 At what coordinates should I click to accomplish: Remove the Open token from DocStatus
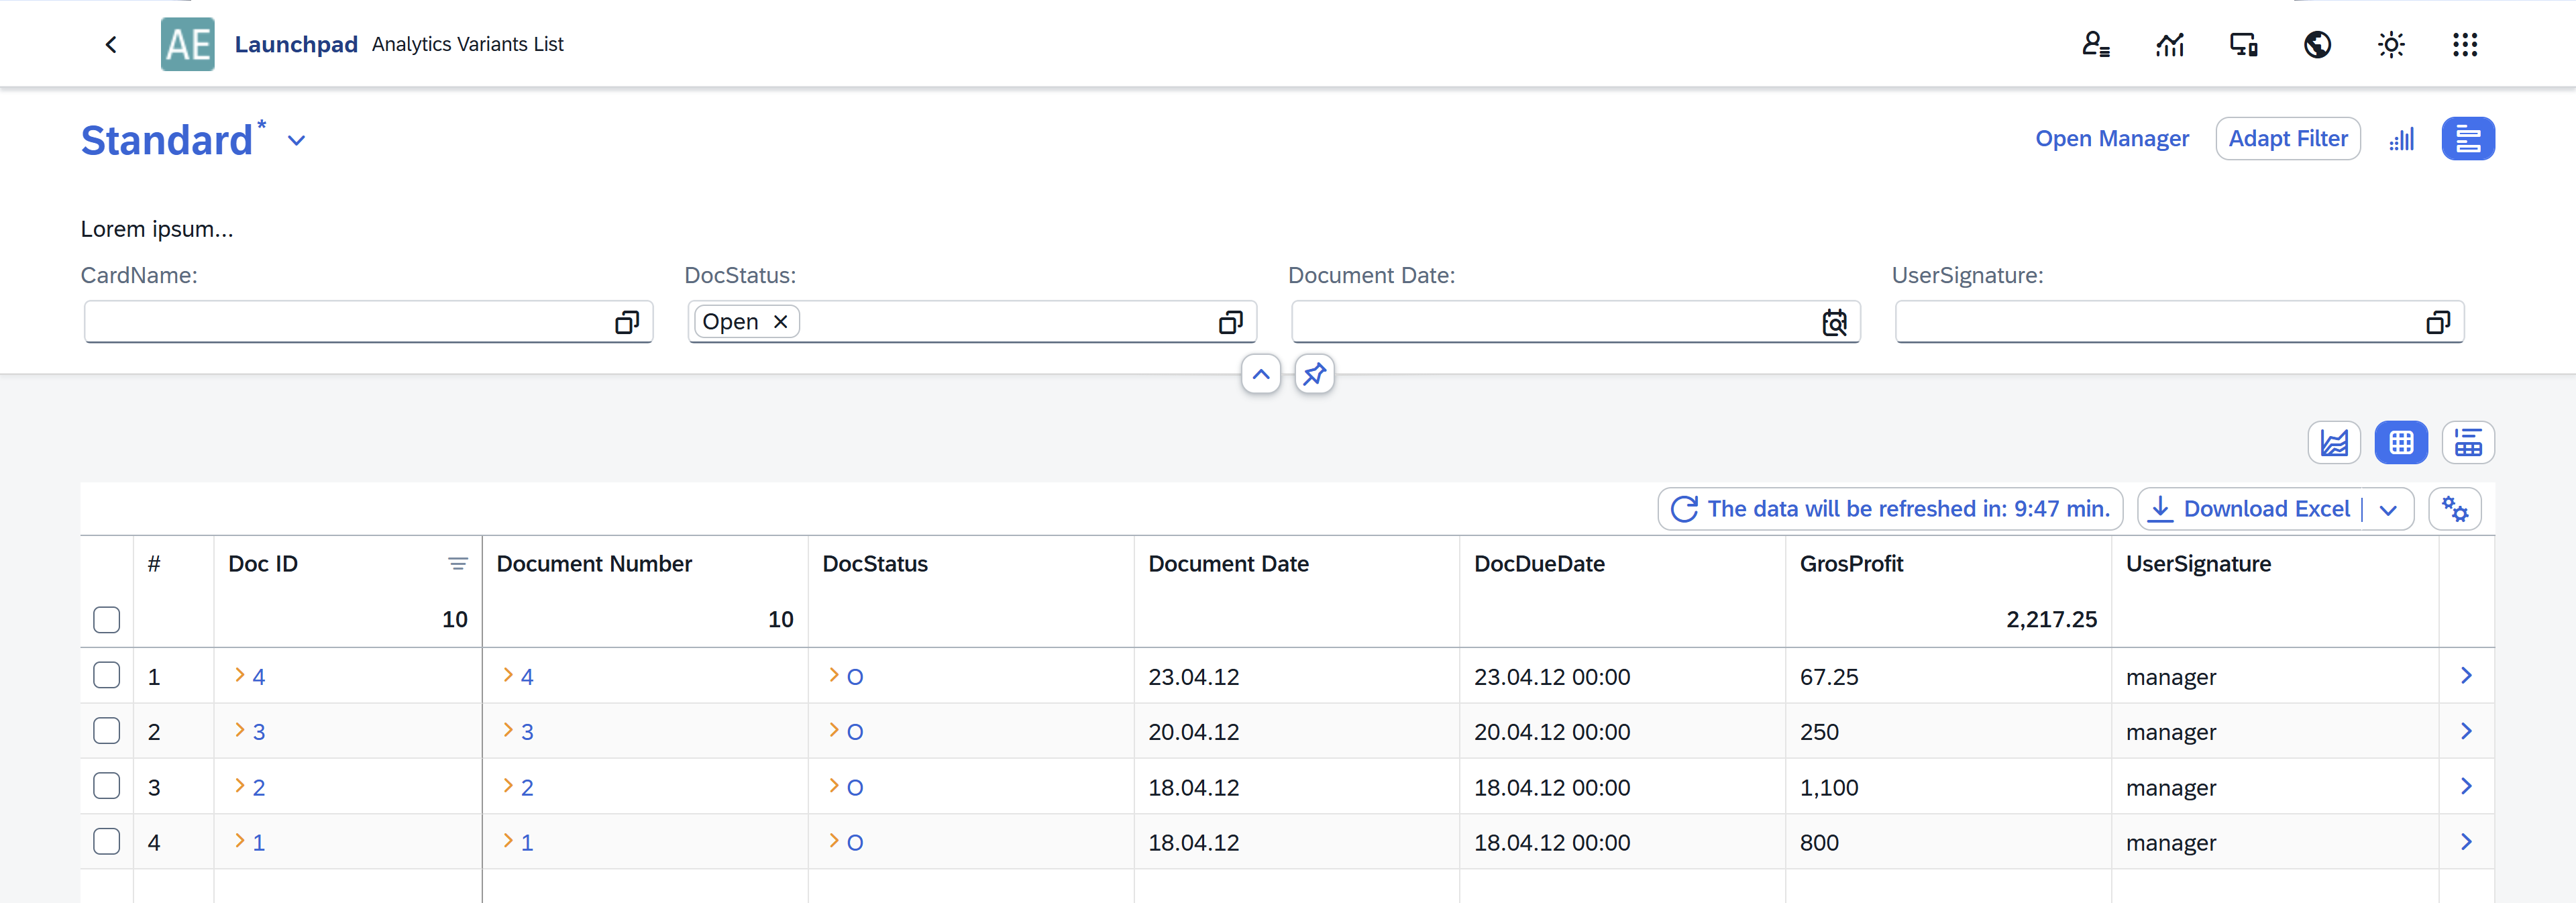coord(781,322)
